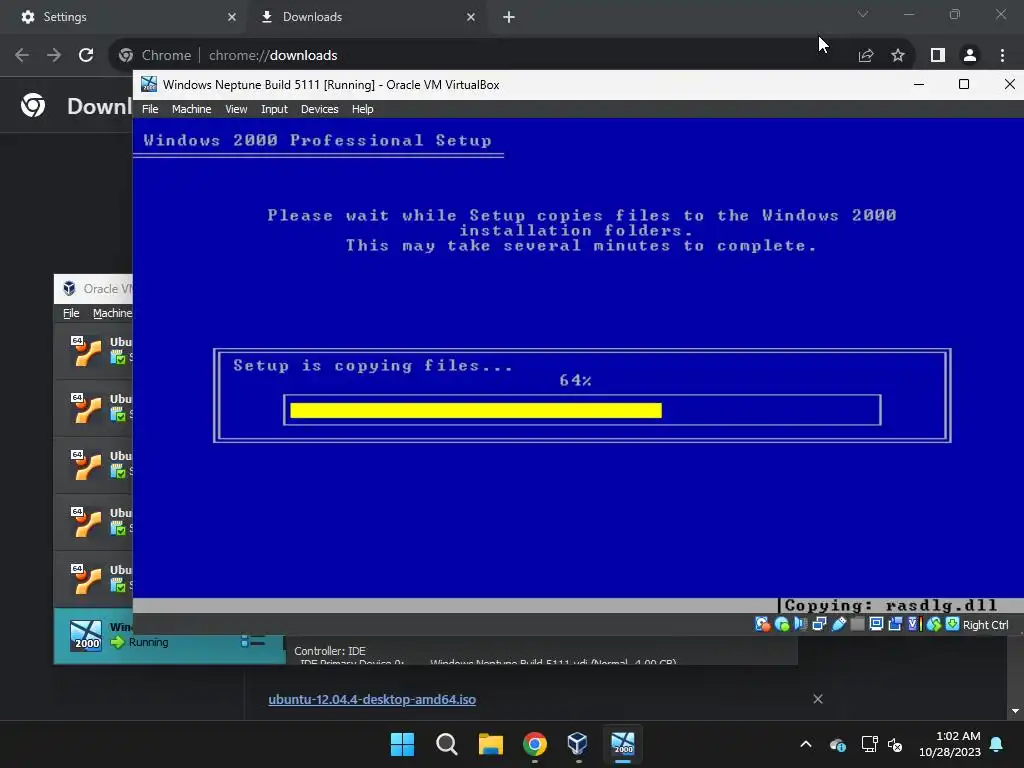Open the Machine menu in VirtualBox Manager

coord(112,313)
